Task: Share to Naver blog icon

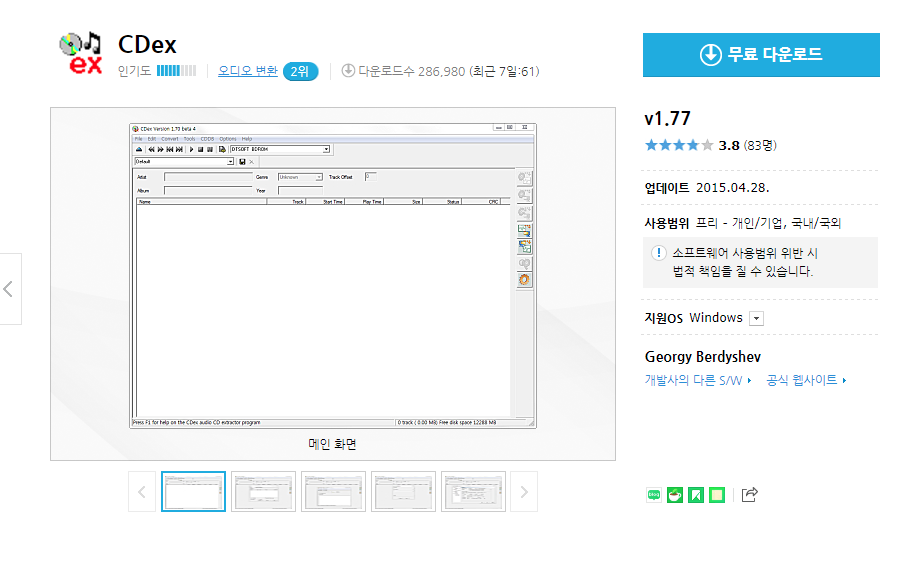Action: point(654,495)
